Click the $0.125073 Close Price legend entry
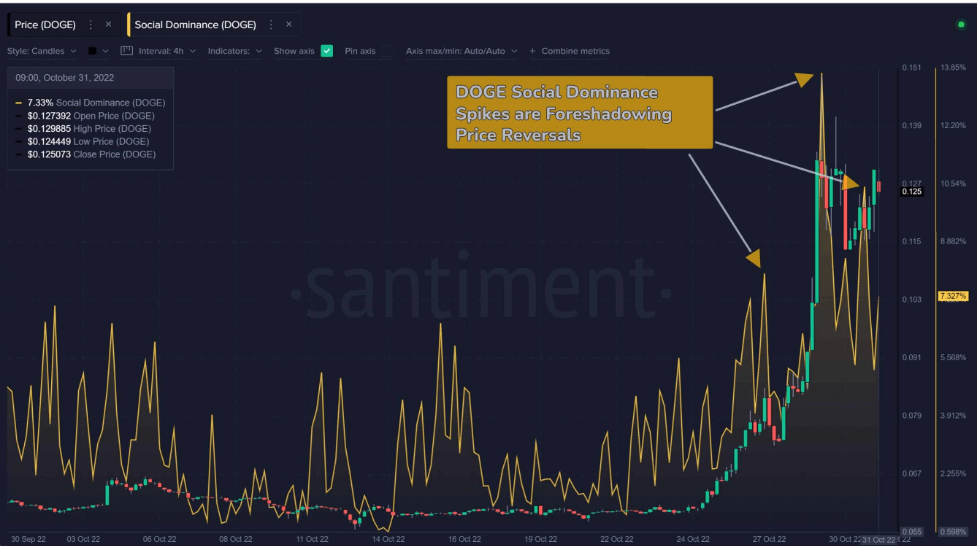Image resolution: width=977 pixels, height=546 pixels. 86,155
